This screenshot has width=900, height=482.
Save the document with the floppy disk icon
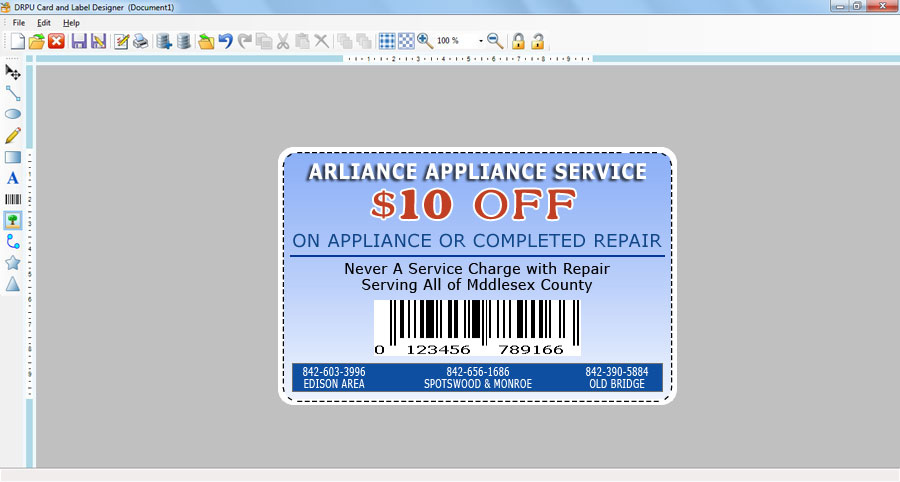79,41
